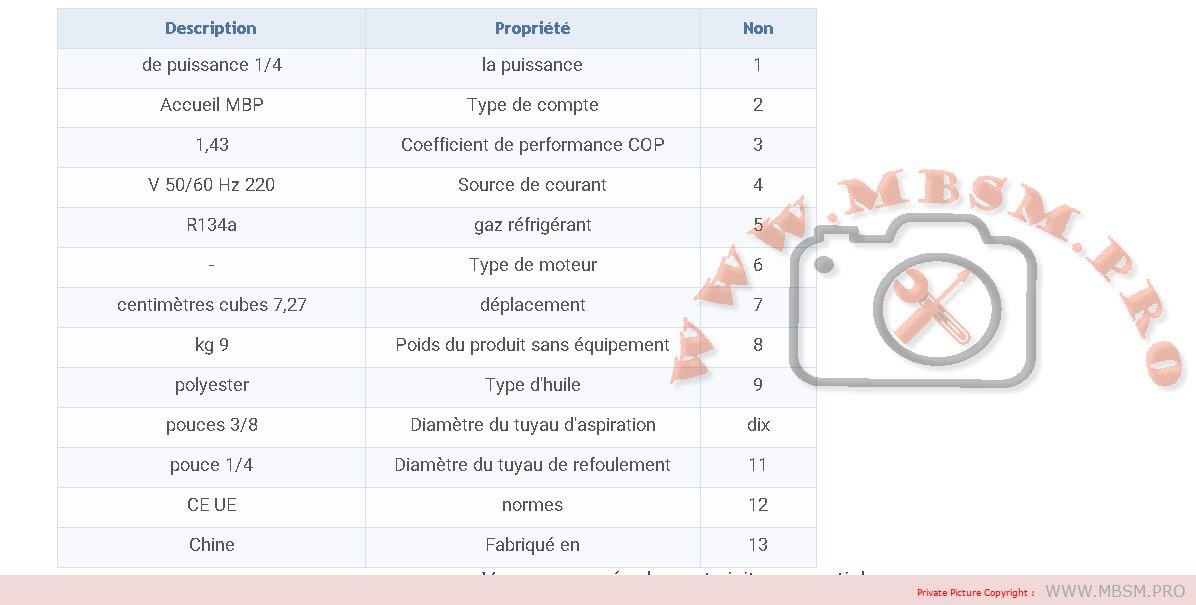Click the Private Picture Copyright label
The width and height of the screenshot is (1196, 605).
coord(975,592)
